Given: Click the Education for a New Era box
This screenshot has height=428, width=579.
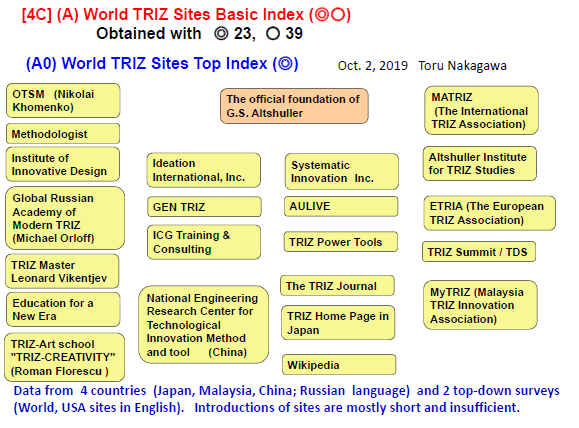Looking at the screenshot, I should tap(63, 309).
